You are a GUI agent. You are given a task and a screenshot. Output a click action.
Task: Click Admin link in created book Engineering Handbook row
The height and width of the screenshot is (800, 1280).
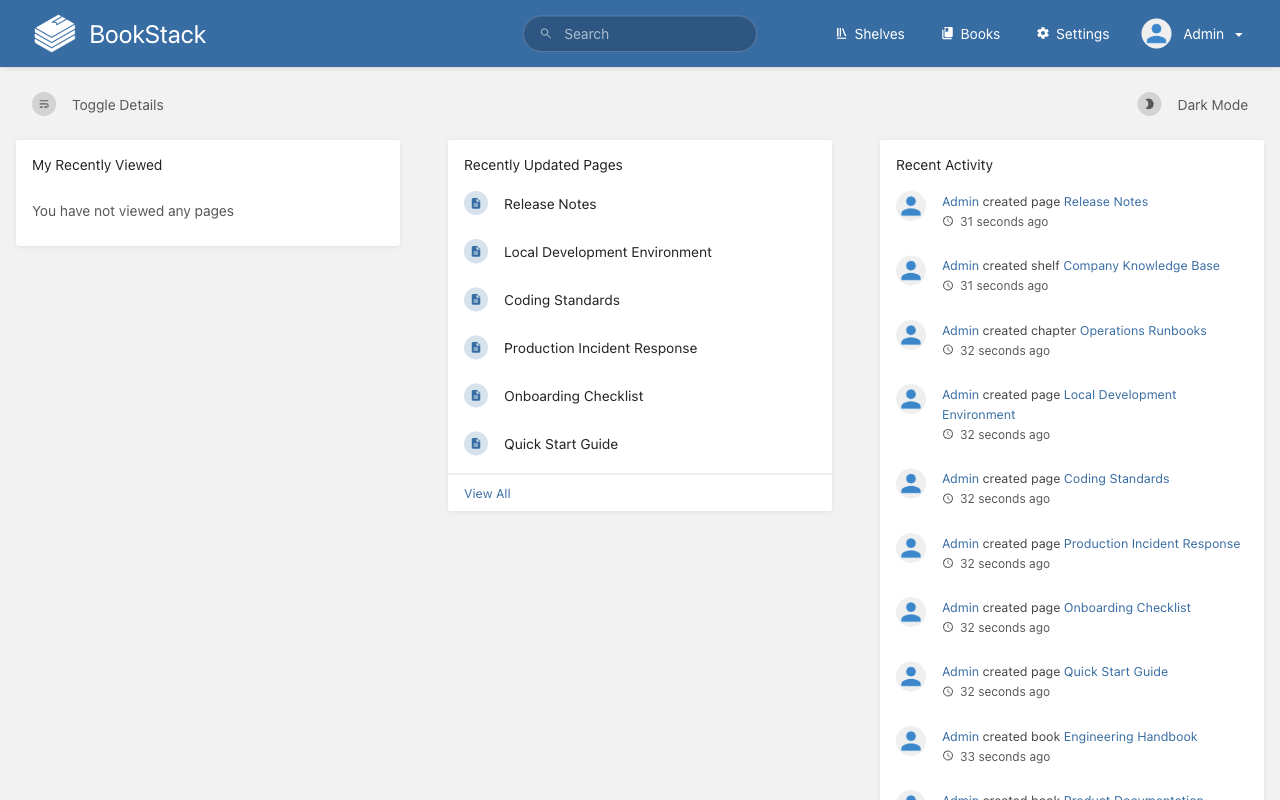960,736
